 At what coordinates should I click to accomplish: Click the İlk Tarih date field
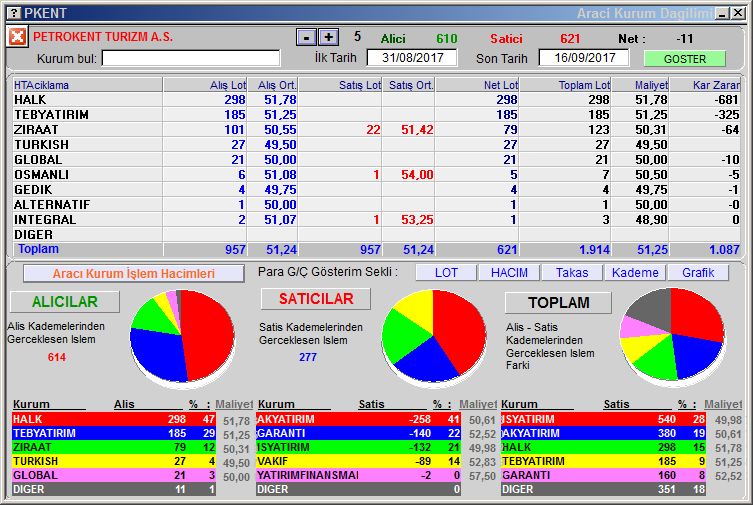point(412,58)
